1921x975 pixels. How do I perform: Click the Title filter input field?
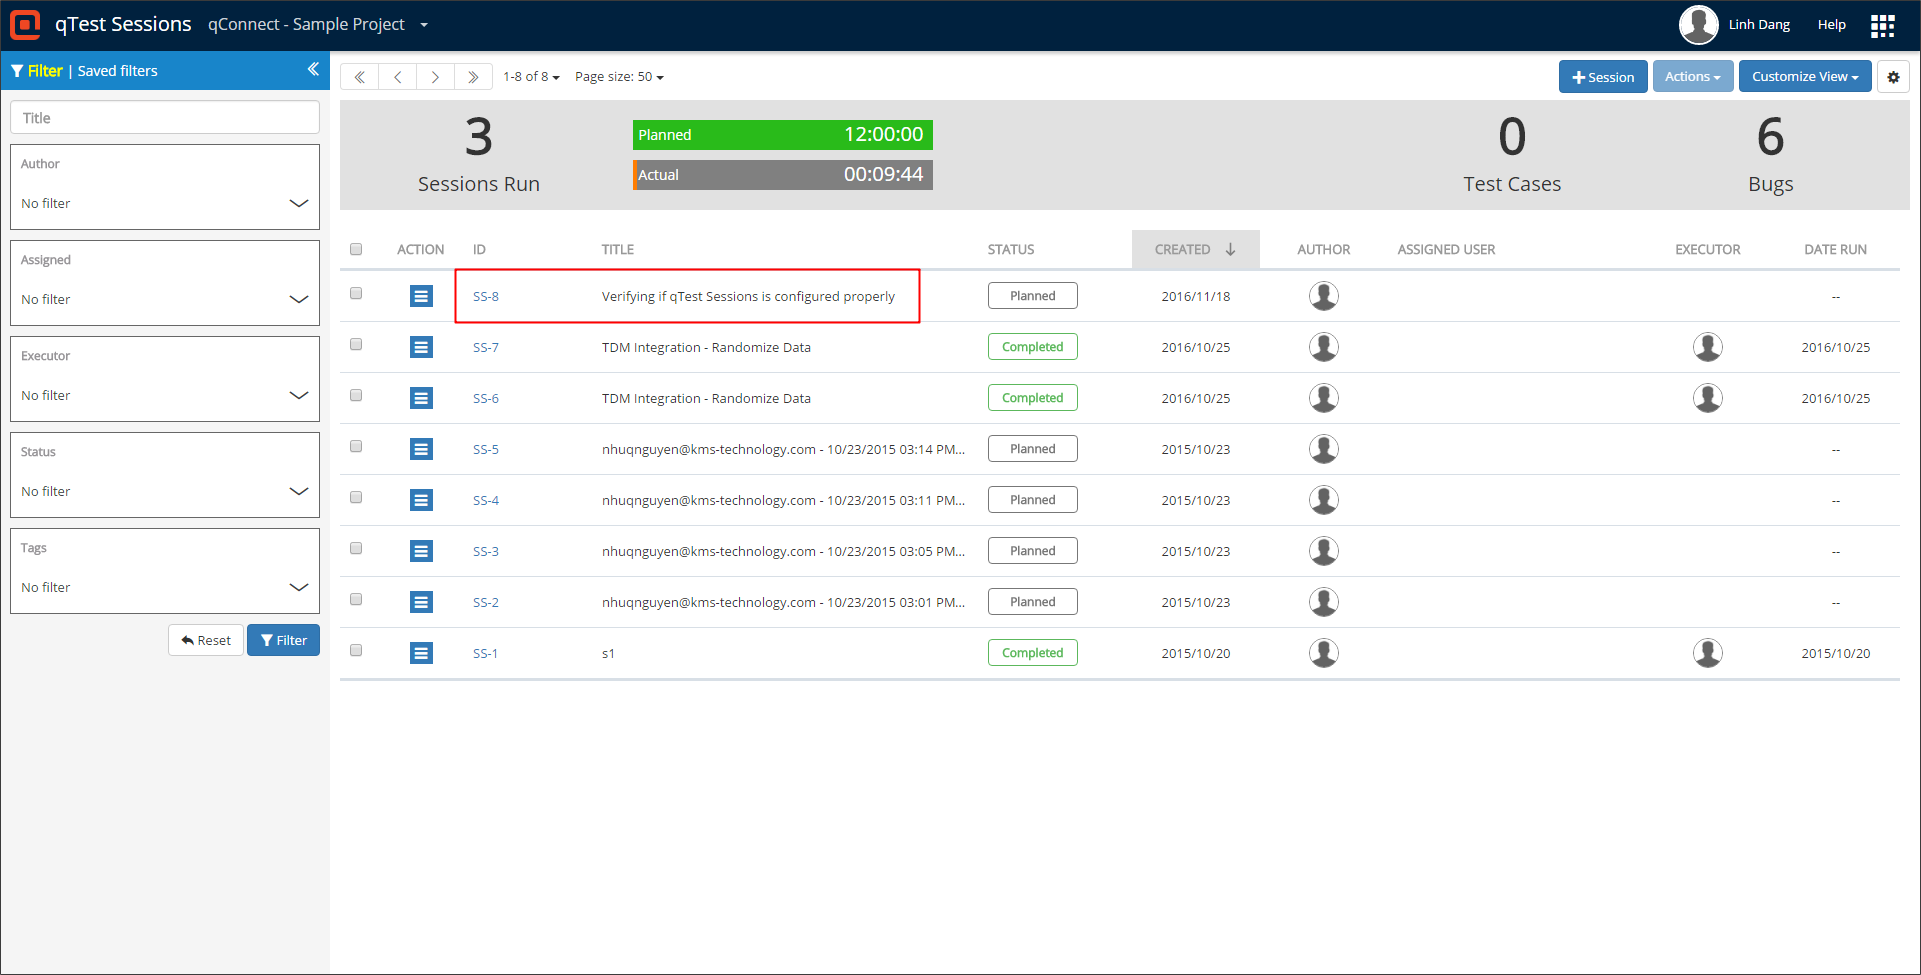(165, 117)
